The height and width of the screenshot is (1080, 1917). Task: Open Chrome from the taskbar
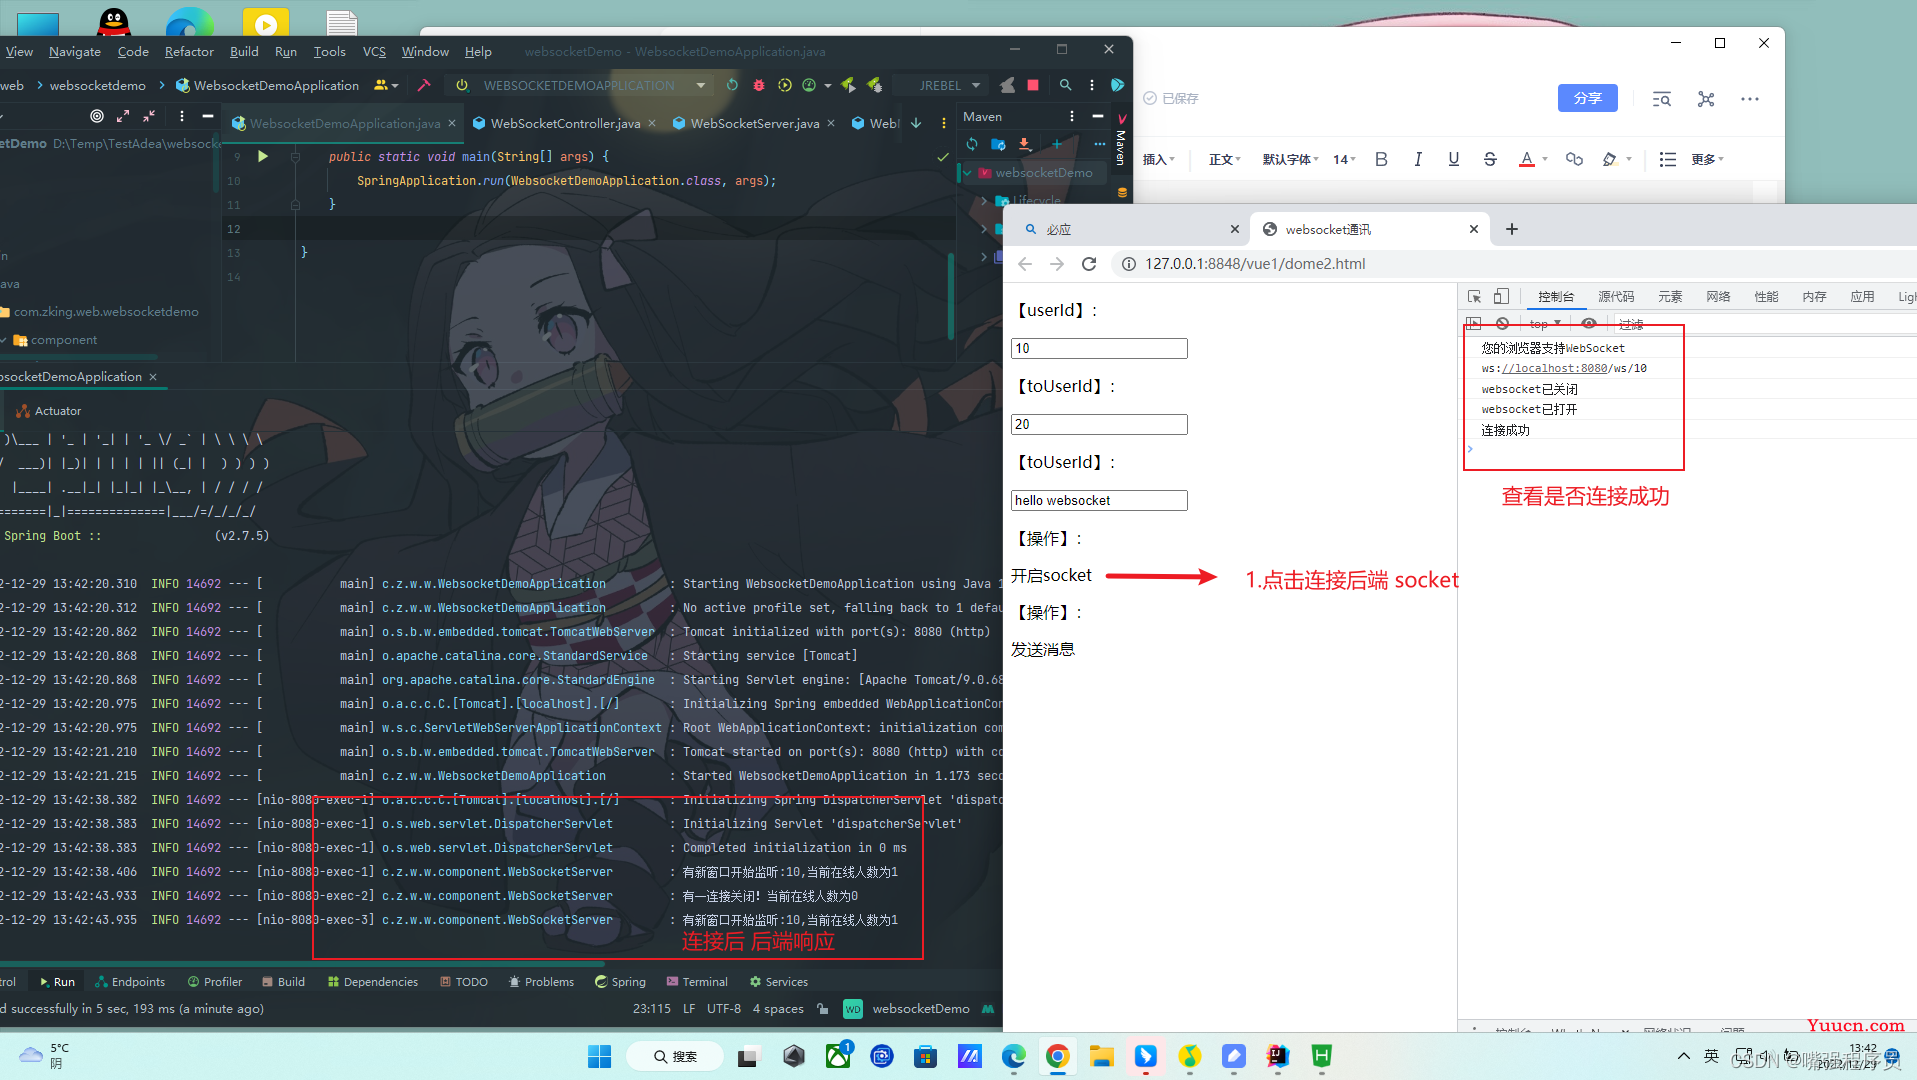click(x=1057, y=1056)
